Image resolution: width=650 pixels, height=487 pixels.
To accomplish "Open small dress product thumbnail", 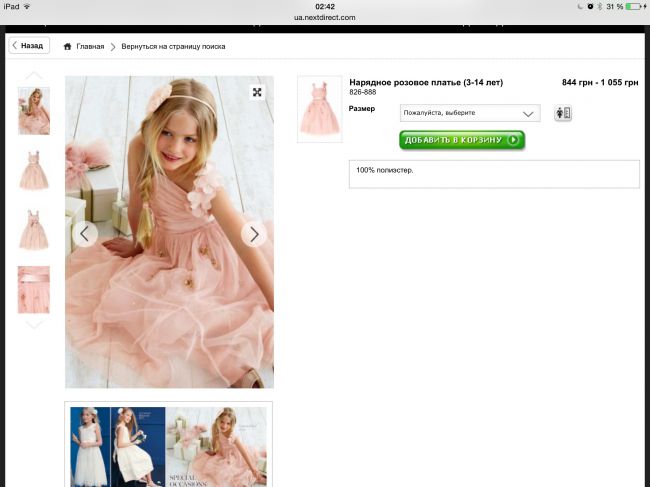I will (320, 109).
